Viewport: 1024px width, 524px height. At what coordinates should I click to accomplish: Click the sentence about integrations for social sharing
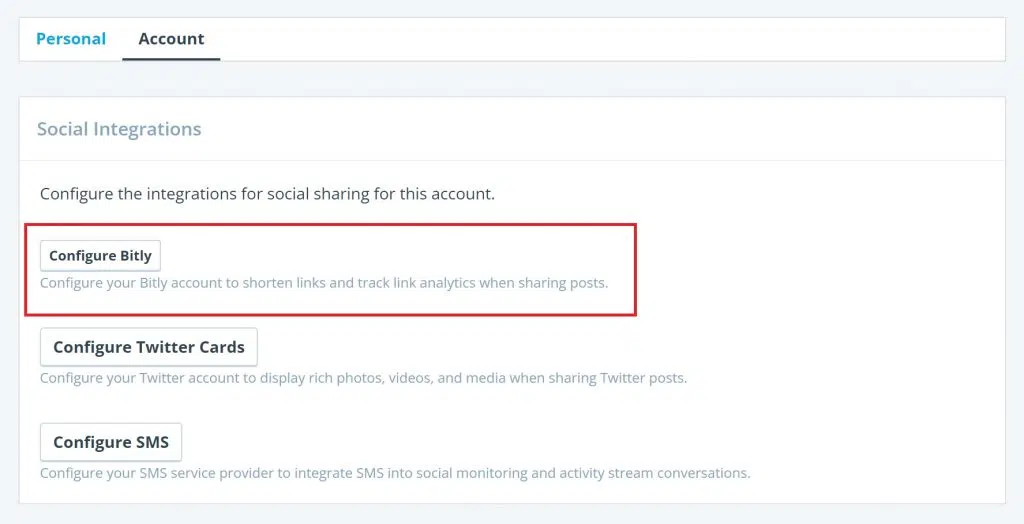pos(267,194)
